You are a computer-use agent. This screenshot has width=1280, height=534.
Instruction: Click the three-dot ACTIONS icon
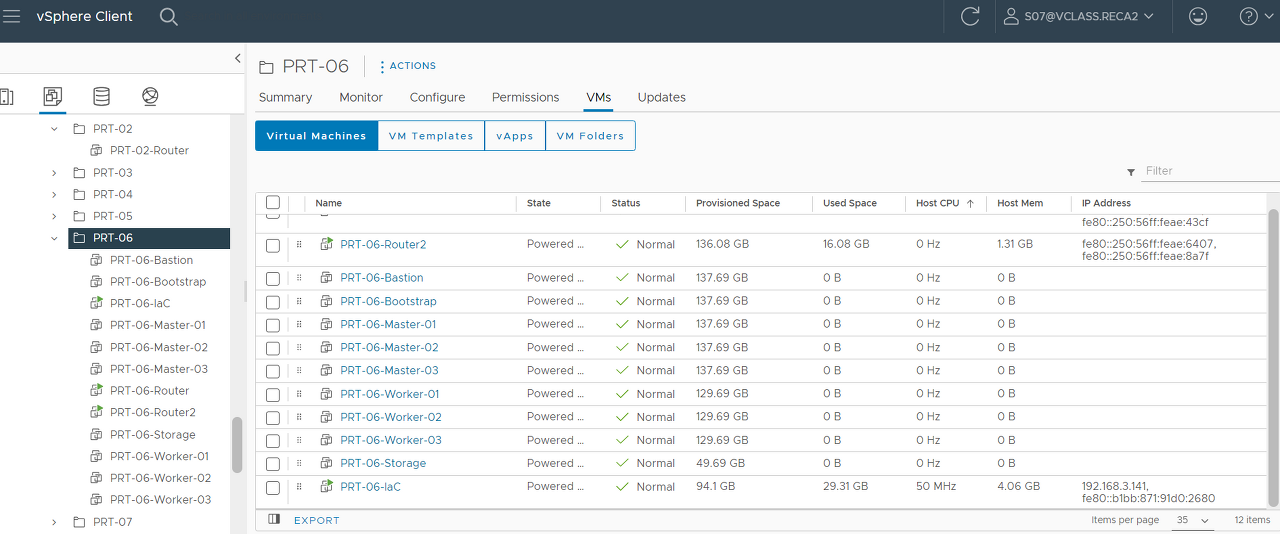382,67
